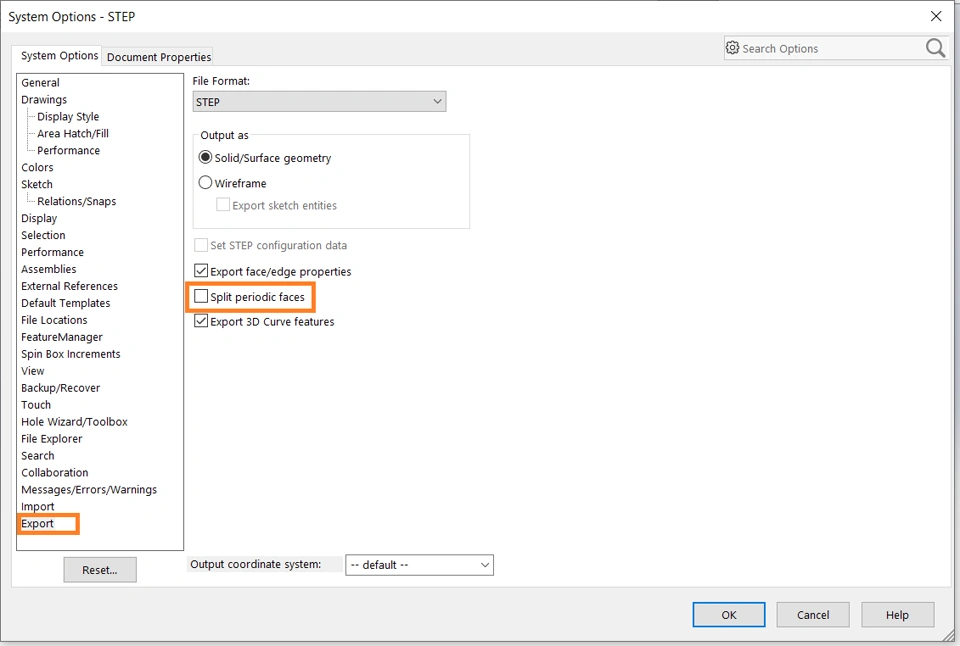Click the magnifying glass search icon
This screenshot has width=960, height=646.
935,48
